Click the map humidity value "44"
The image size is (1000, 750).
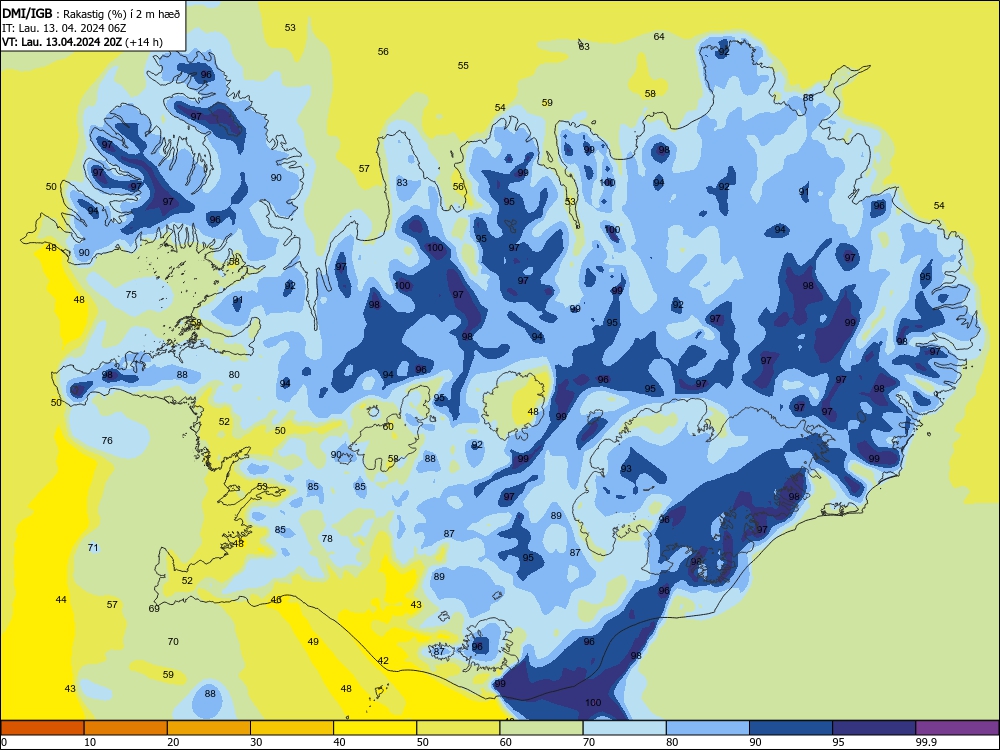tap(61, 599)
